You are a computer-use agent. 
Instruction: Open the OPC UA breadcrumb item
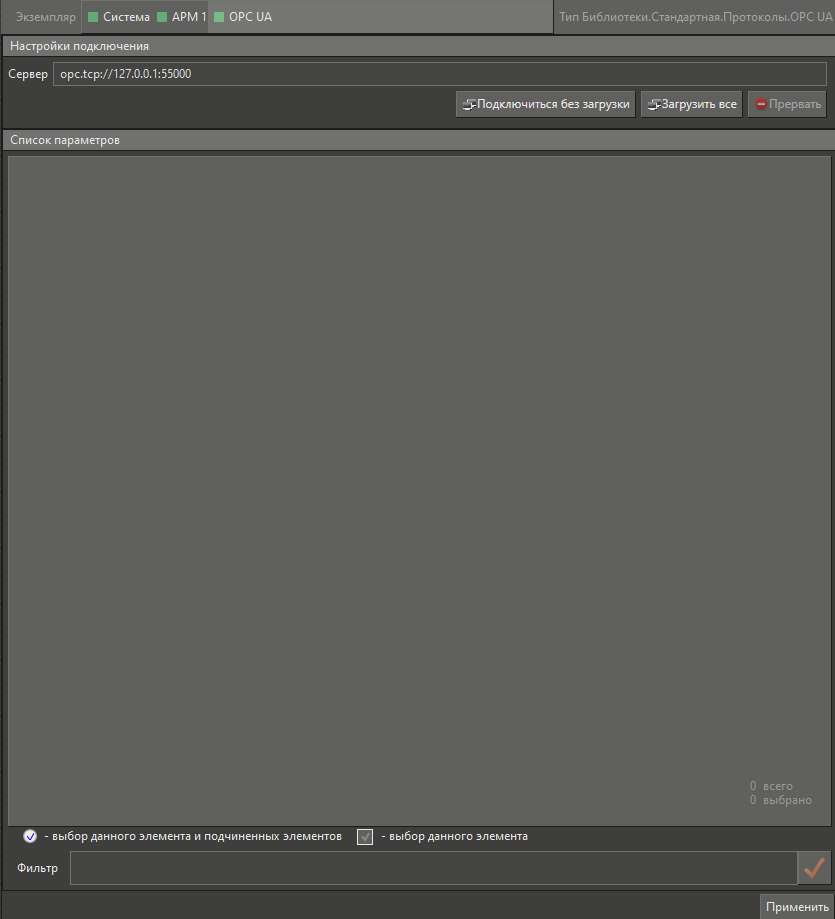click(250, 17)
